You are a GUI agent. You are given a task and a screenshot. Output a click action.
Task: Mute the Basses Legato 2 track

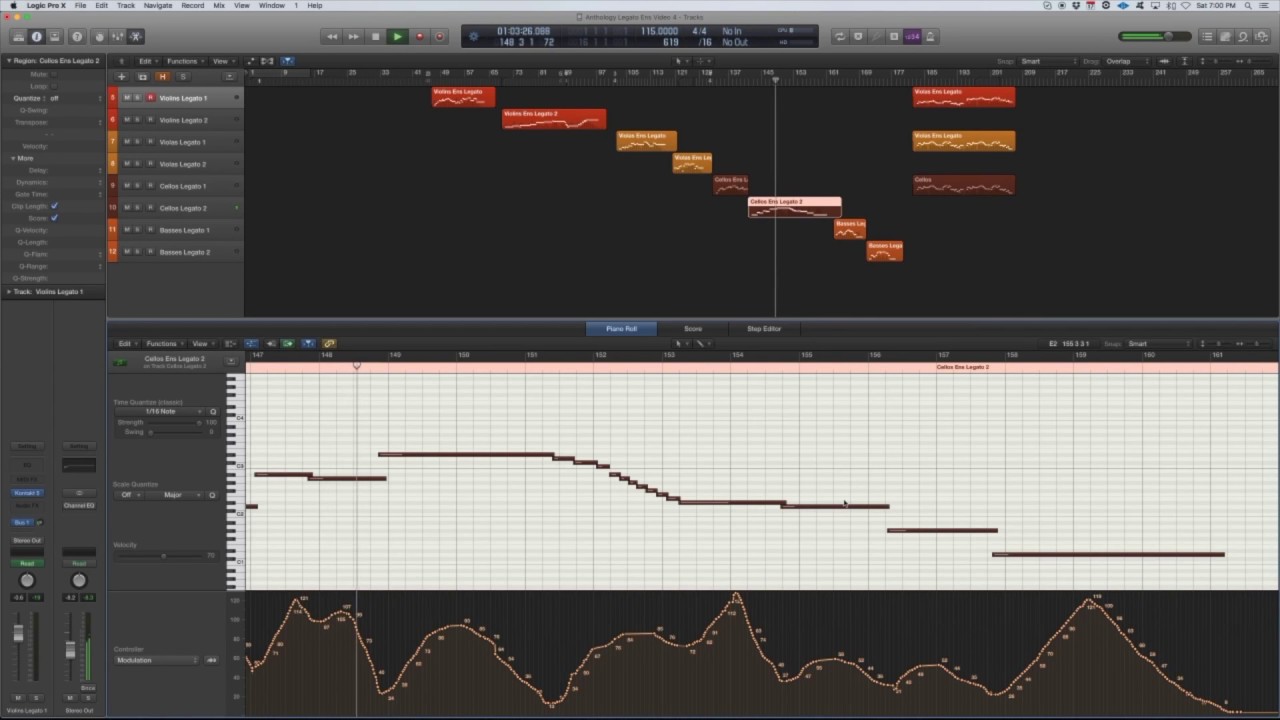point(126,252)
